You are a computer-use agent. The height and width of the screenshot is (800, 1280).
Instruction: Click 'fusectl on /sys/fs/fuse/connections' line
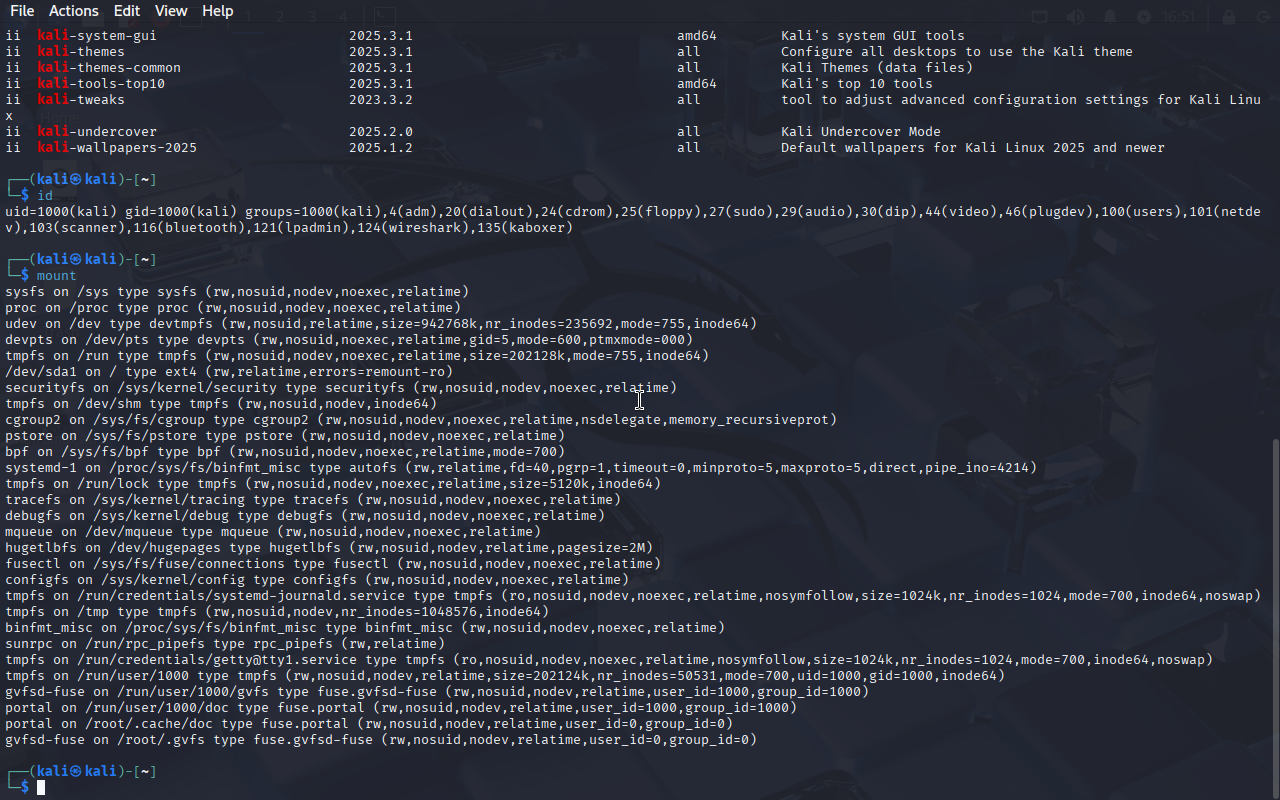pyautogui.click(x=333, y=563)
